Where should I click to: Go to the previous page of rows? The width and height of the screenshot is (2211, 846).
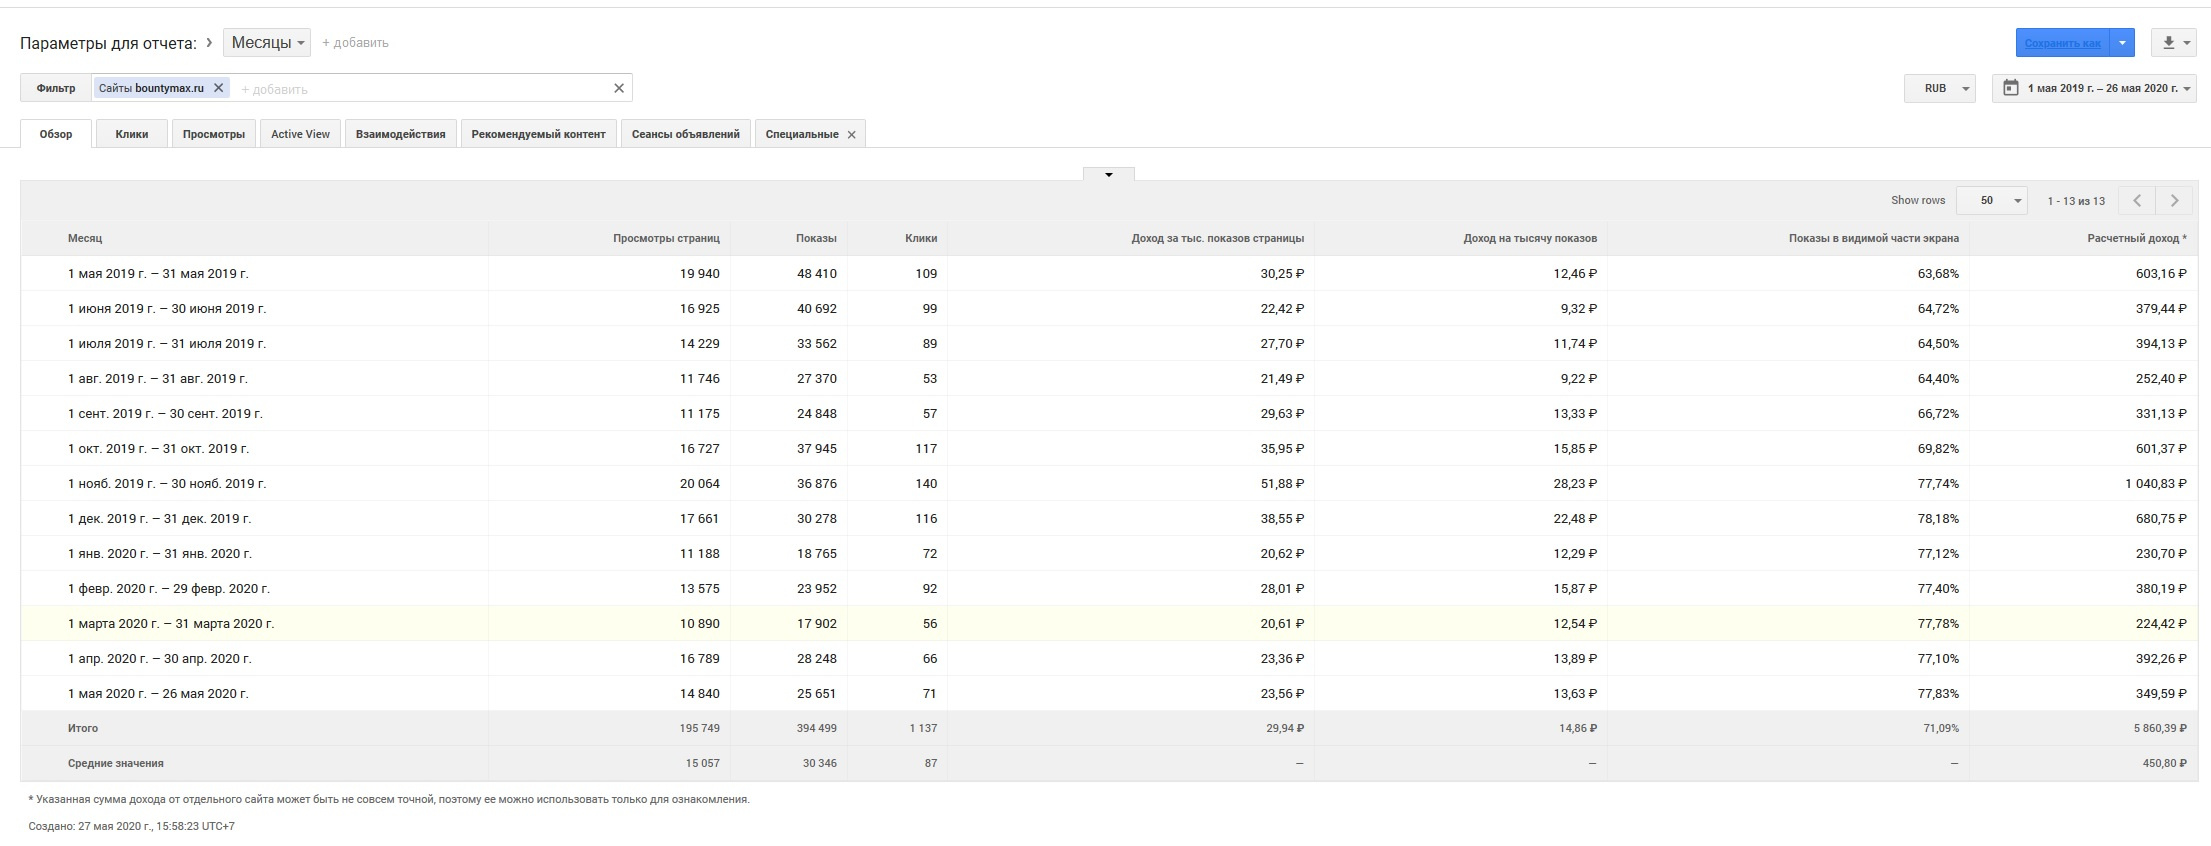coord(2137,201)
